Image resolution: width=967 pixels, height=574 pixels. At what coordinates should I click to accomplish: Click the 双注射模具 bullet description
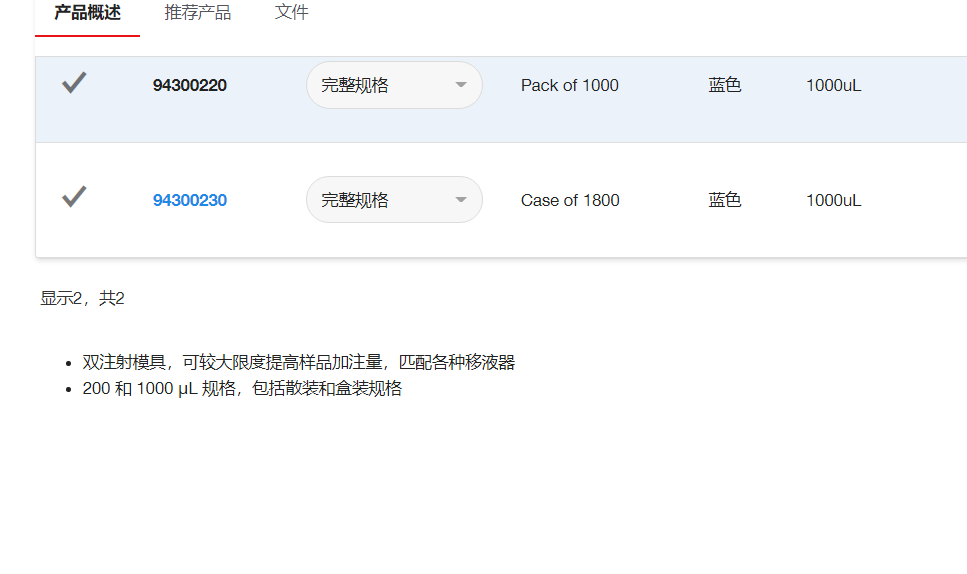pos(298,363)
